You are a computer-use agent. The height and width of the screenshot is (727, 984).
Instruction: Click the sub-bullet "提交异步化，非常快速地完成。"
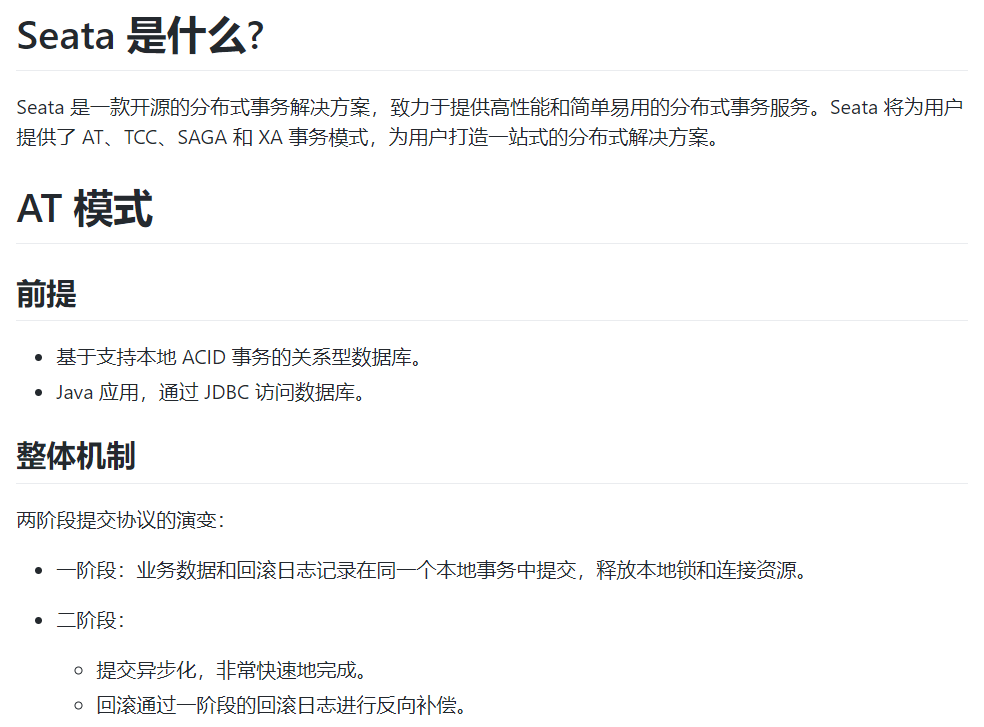(x=232, y=670)
